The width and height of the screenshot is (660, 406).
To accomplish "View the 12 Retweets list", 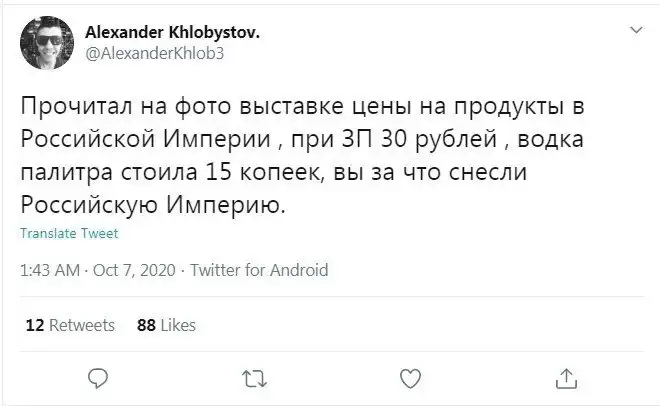I will pos(68,325).
